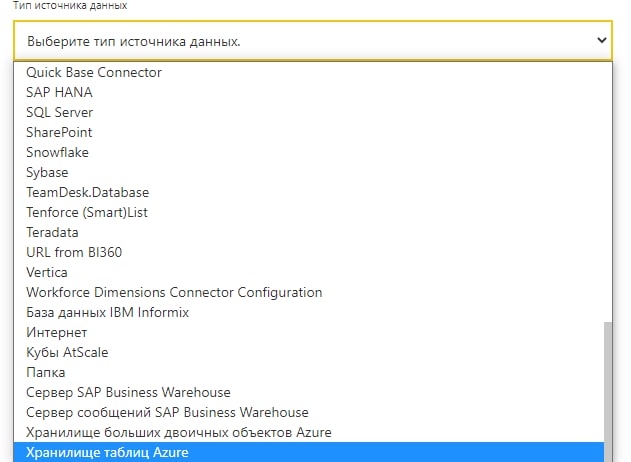Choose Сервер сообщений SAP Business Warehouse
The width and height of the screenshot is (631, 462).
pos(309,412)
